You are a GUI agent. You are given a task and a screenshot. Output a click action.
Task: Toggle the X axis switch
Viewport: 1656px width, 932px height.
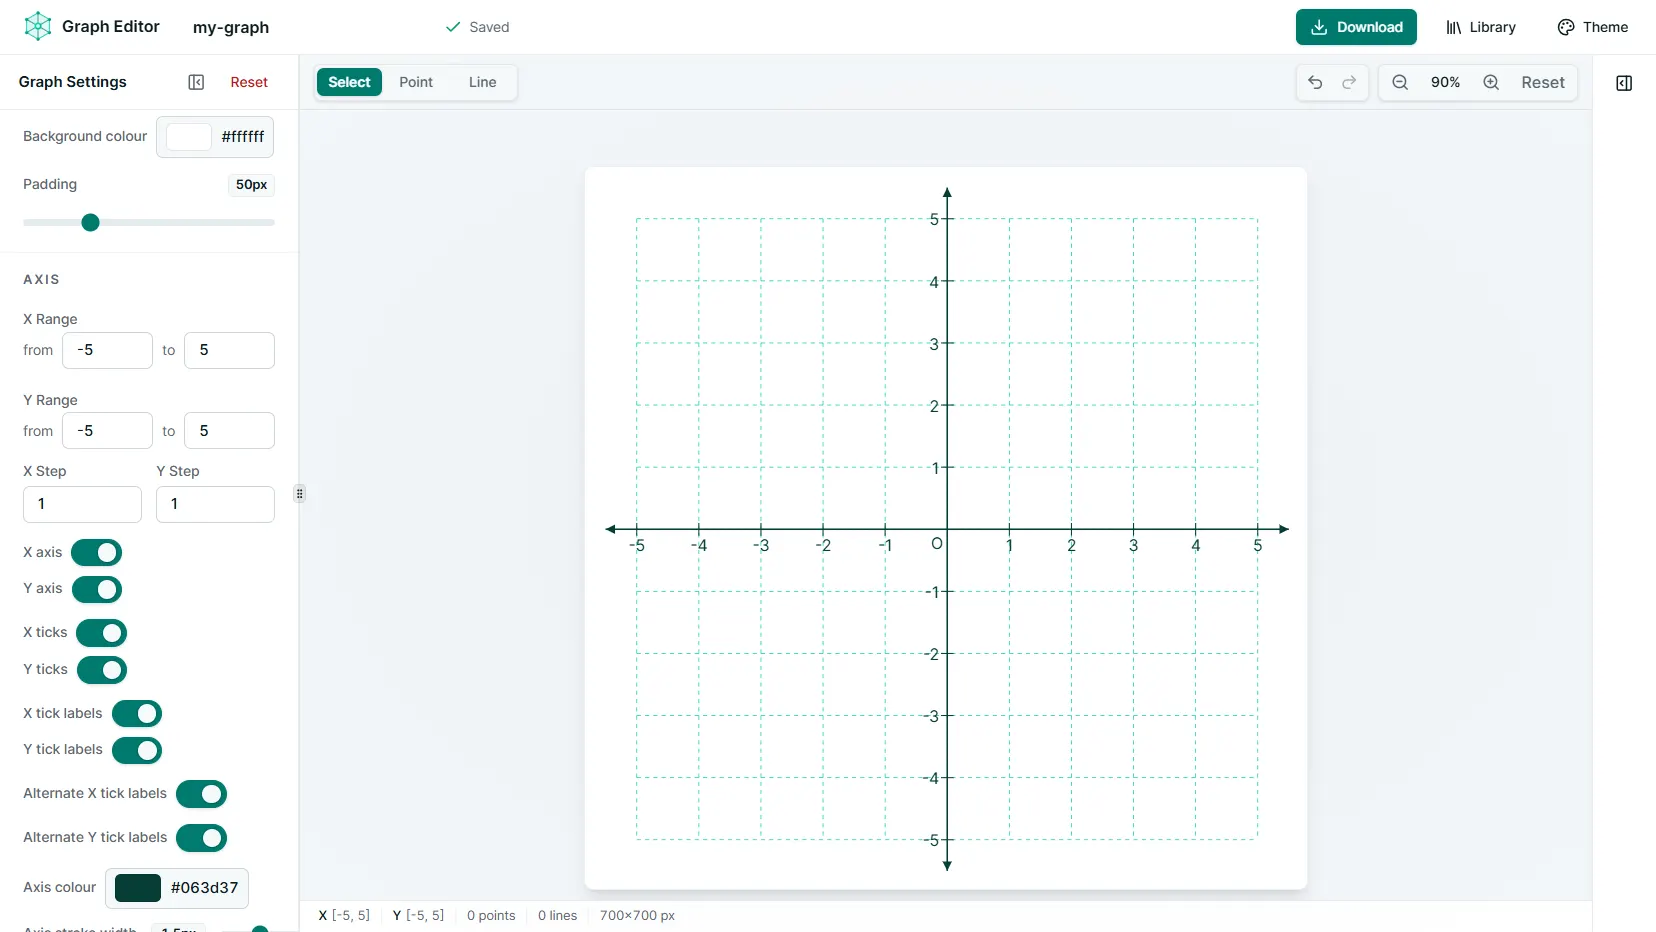pyautogui.click(x=97, y=553)
